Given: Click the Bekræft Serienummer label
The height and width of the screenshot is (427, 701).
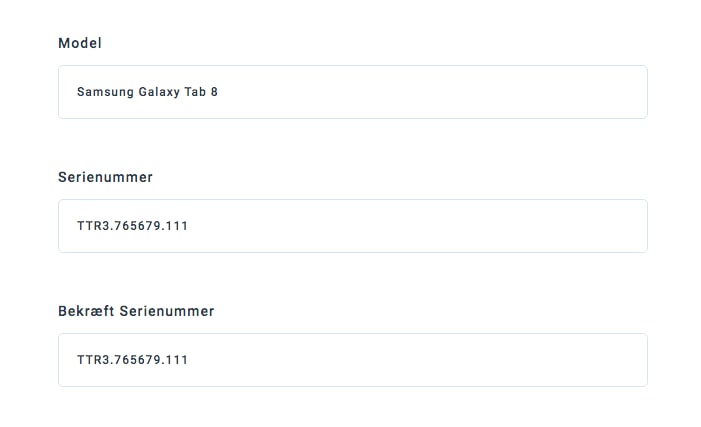Looking at the screenshot, I should [x=136, y=311].
